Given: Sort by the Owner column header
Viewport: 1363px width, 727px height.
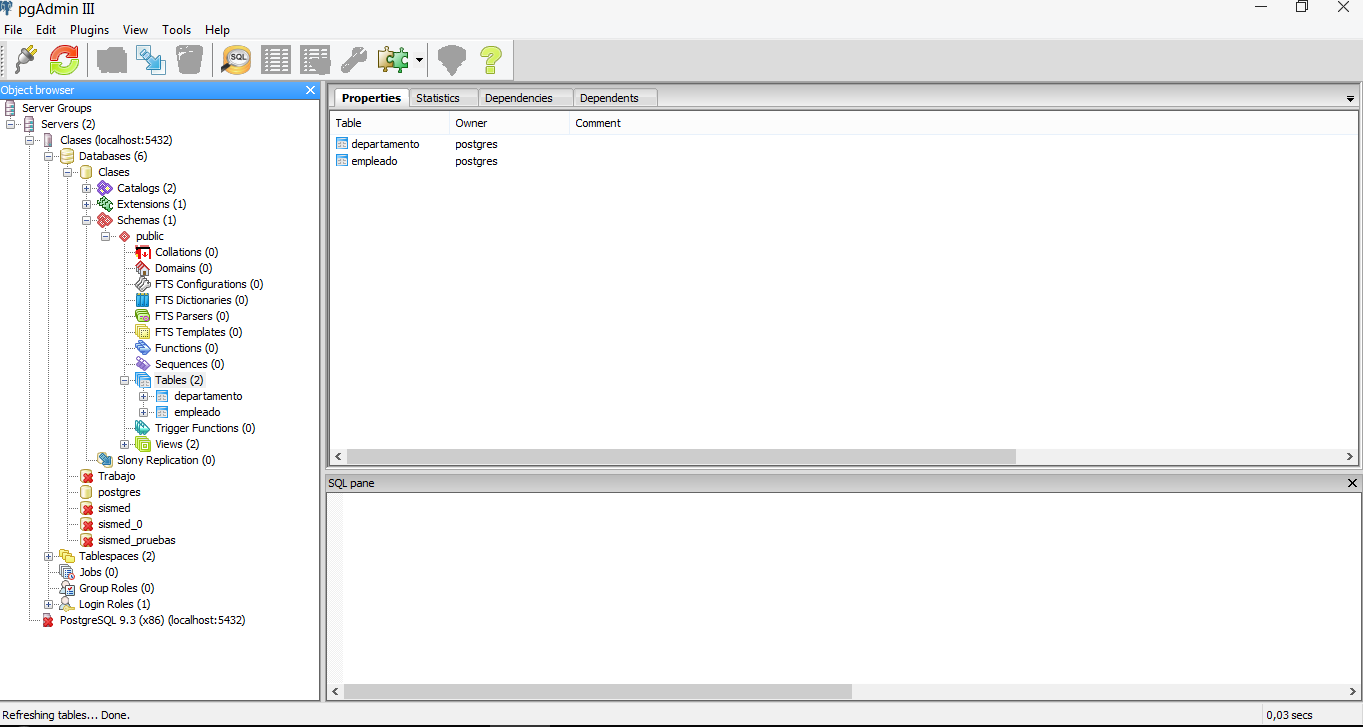Looking at the screenshot, I should click(509, 123).
